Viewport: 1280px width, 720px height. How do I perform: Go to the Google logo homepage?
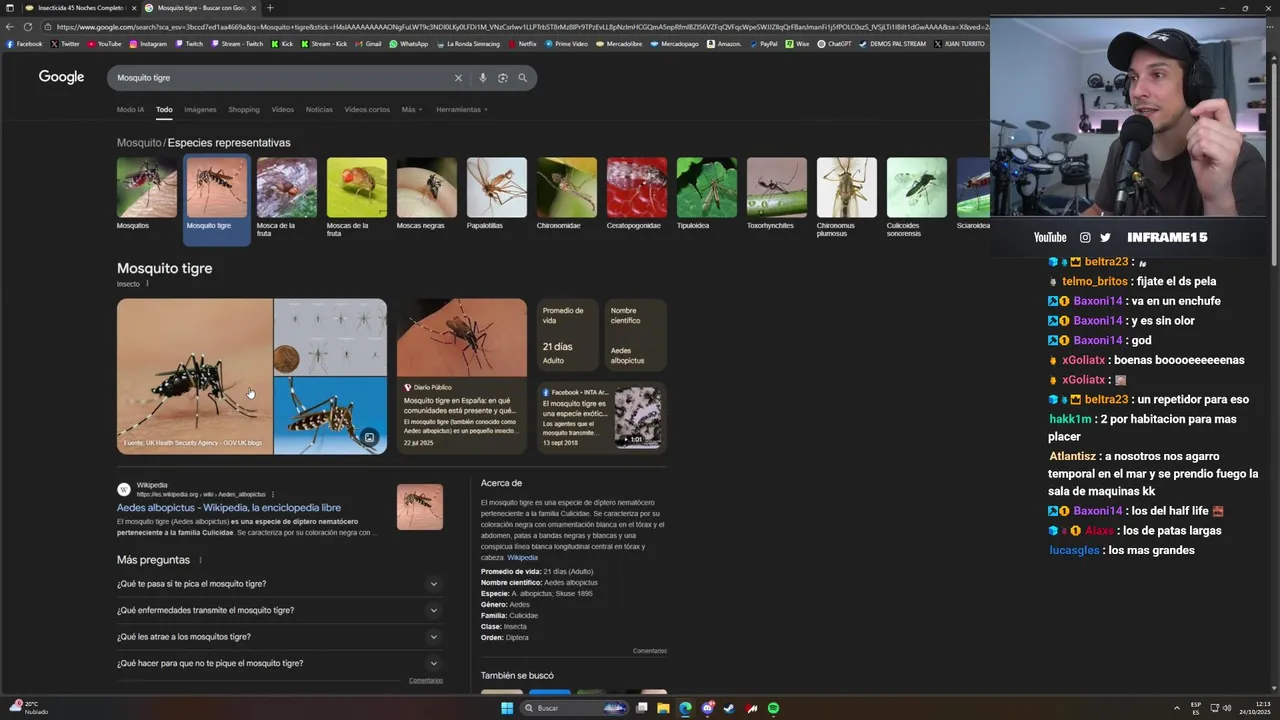[61, 77]
